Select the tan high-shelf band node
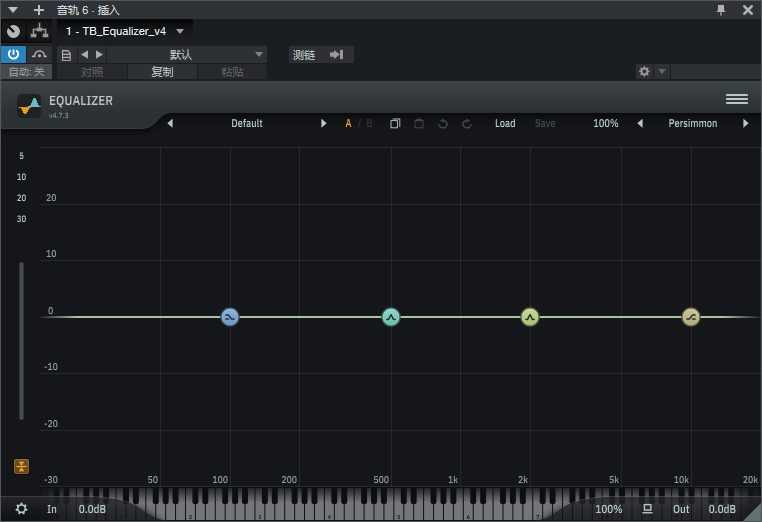 691,317
